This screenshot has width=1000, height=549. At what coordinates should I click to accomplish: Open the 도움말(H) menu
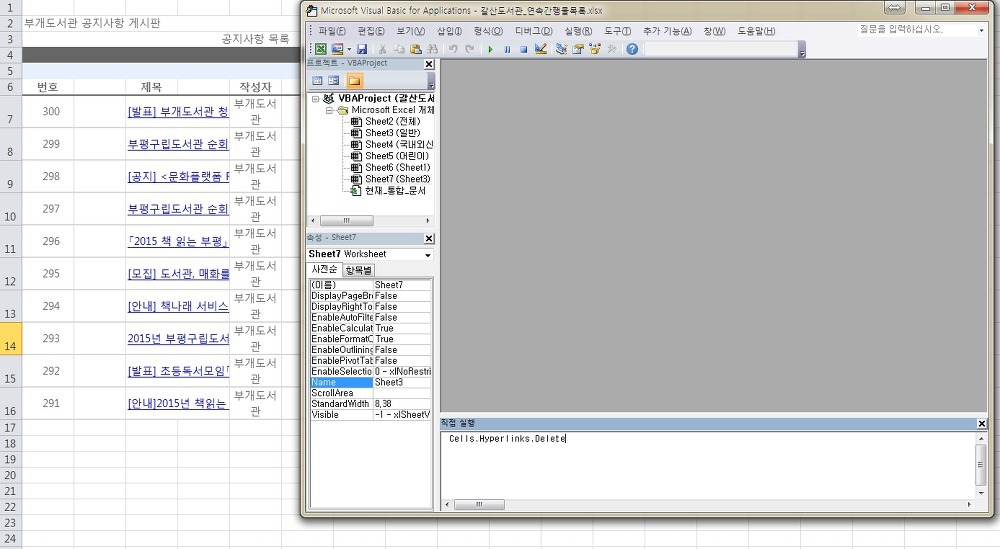[x=756, y=31]
